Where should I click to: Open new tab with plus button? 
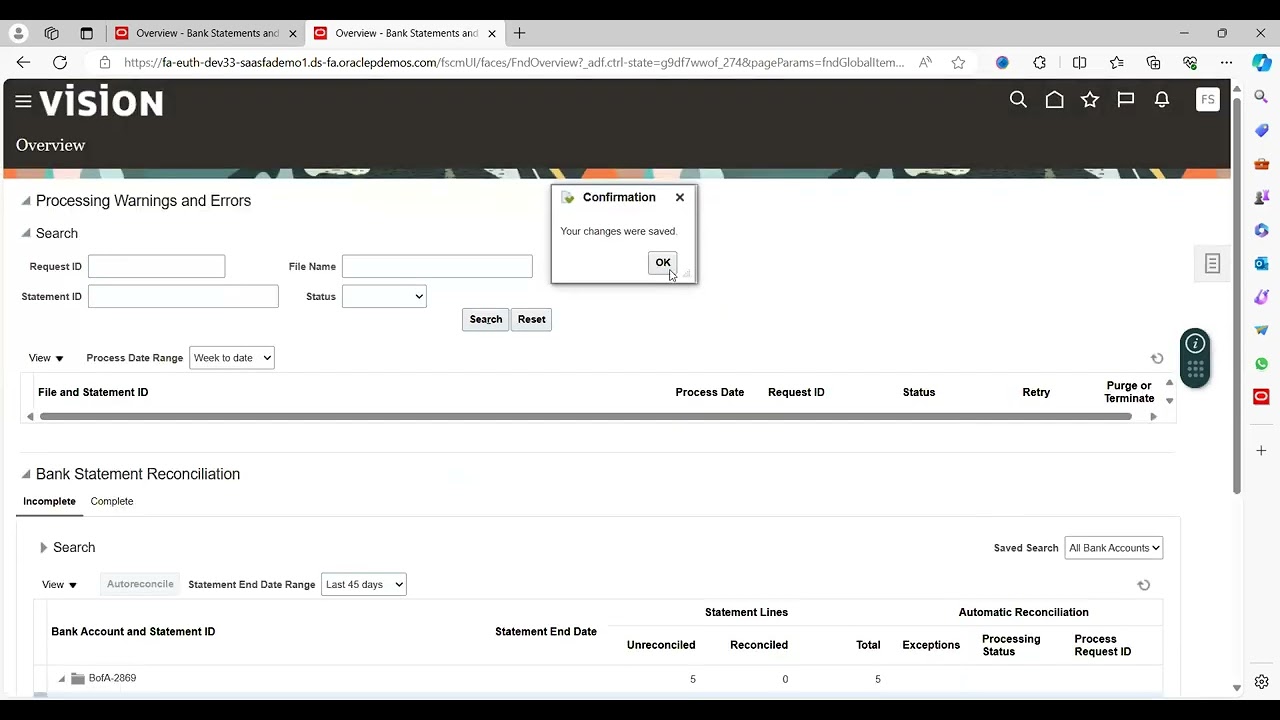(519, 33)
